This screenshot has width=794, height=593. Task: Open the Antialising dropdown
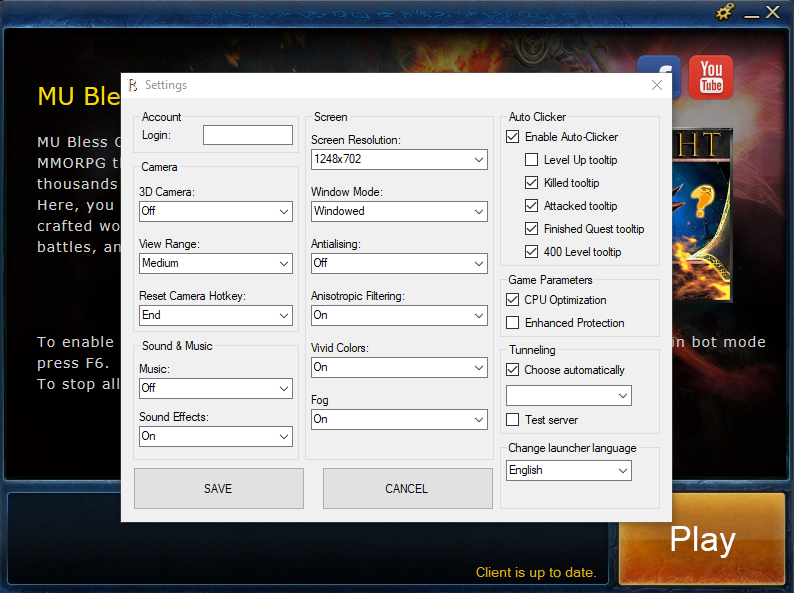pyautogui.click(x=399, y=263)
